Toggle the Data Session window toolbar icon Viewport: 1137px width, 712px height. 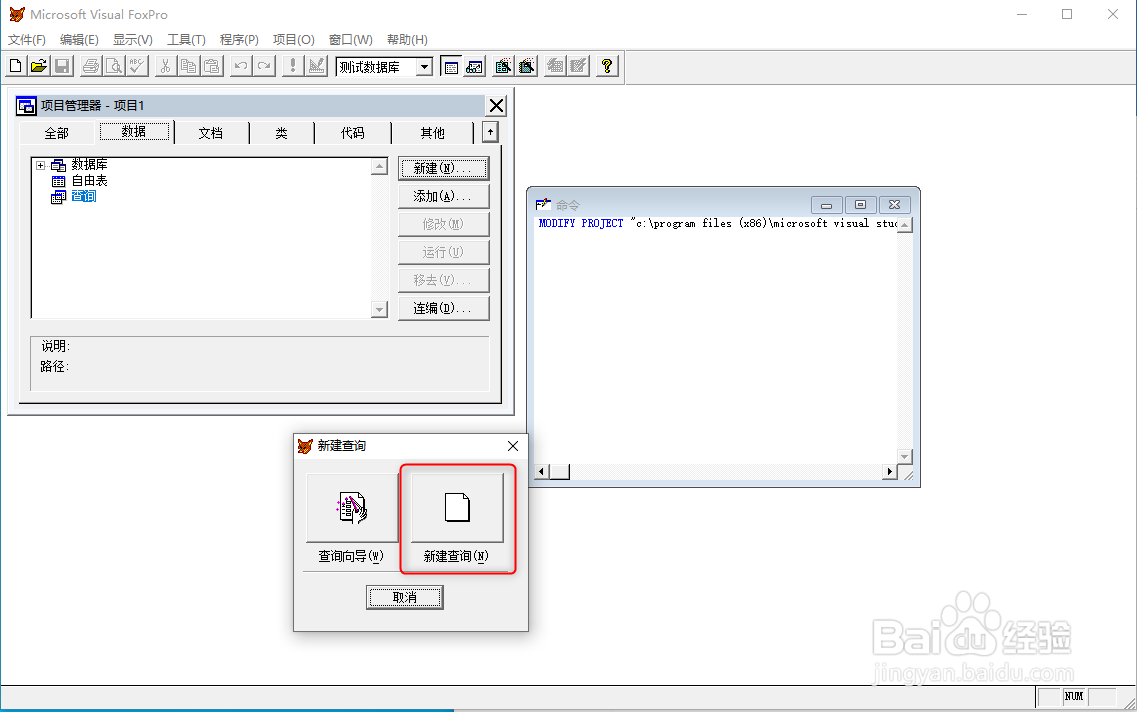point(474,67)
